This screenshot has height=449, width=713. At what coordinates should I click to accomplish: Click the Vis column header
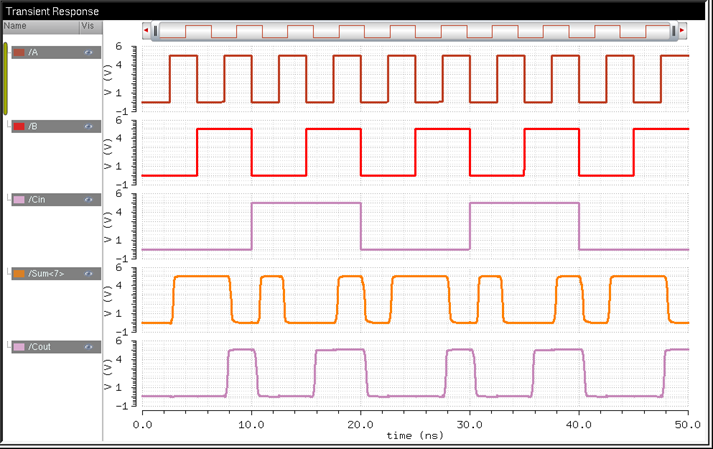pos(87,26)
